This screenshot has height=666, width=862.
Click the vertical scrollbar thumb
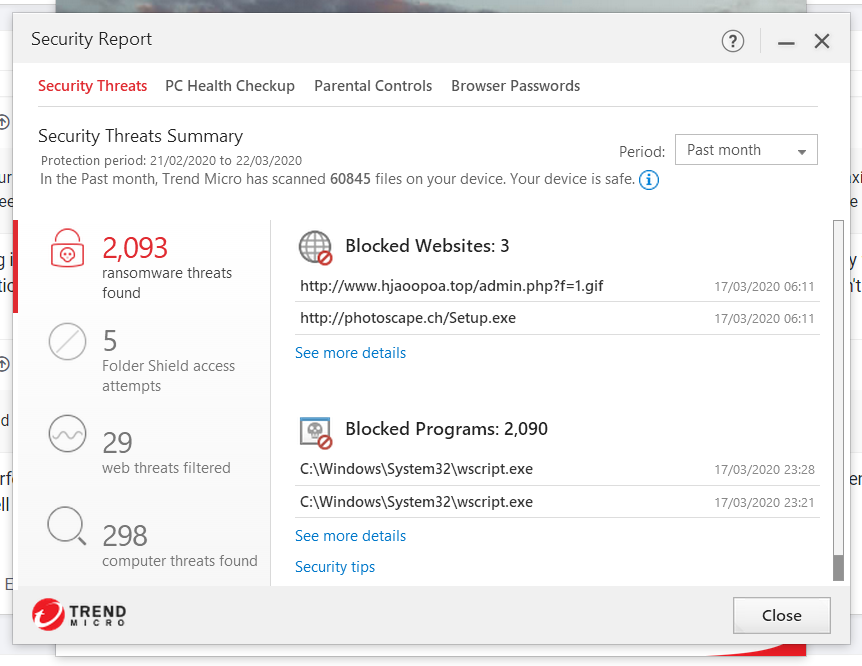point(838,568)
